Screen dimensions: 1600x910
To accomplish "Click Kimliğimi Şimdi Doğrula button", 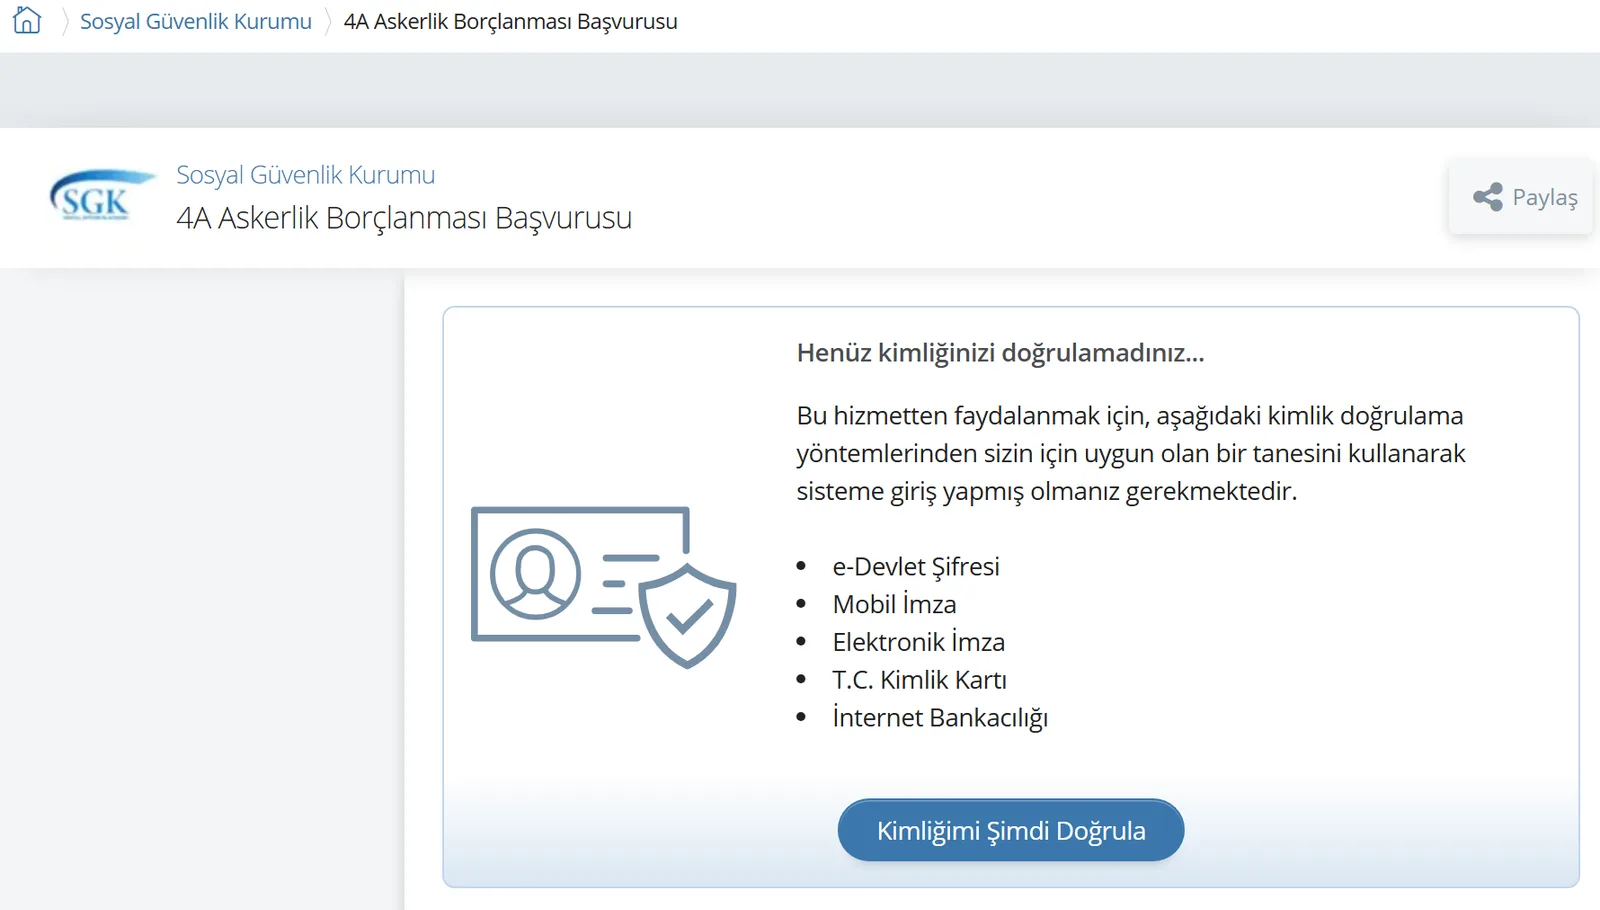I will [1011, 830].
